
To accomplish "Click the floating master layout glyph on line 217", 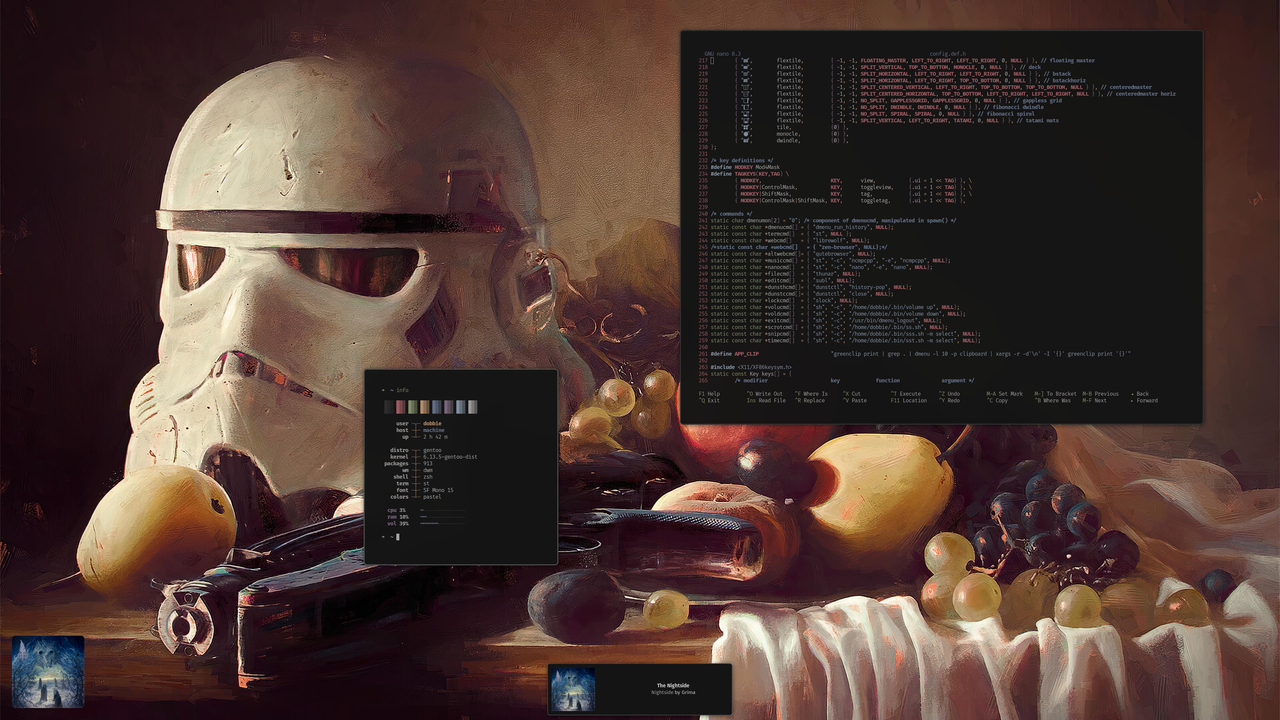I will tap(746, 60).
